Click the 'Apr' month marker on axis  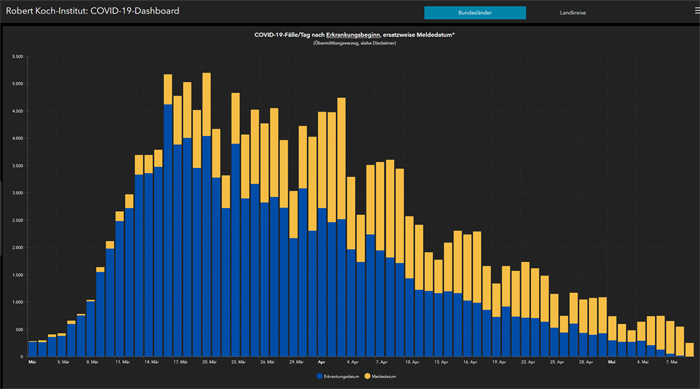click(321, 362)
